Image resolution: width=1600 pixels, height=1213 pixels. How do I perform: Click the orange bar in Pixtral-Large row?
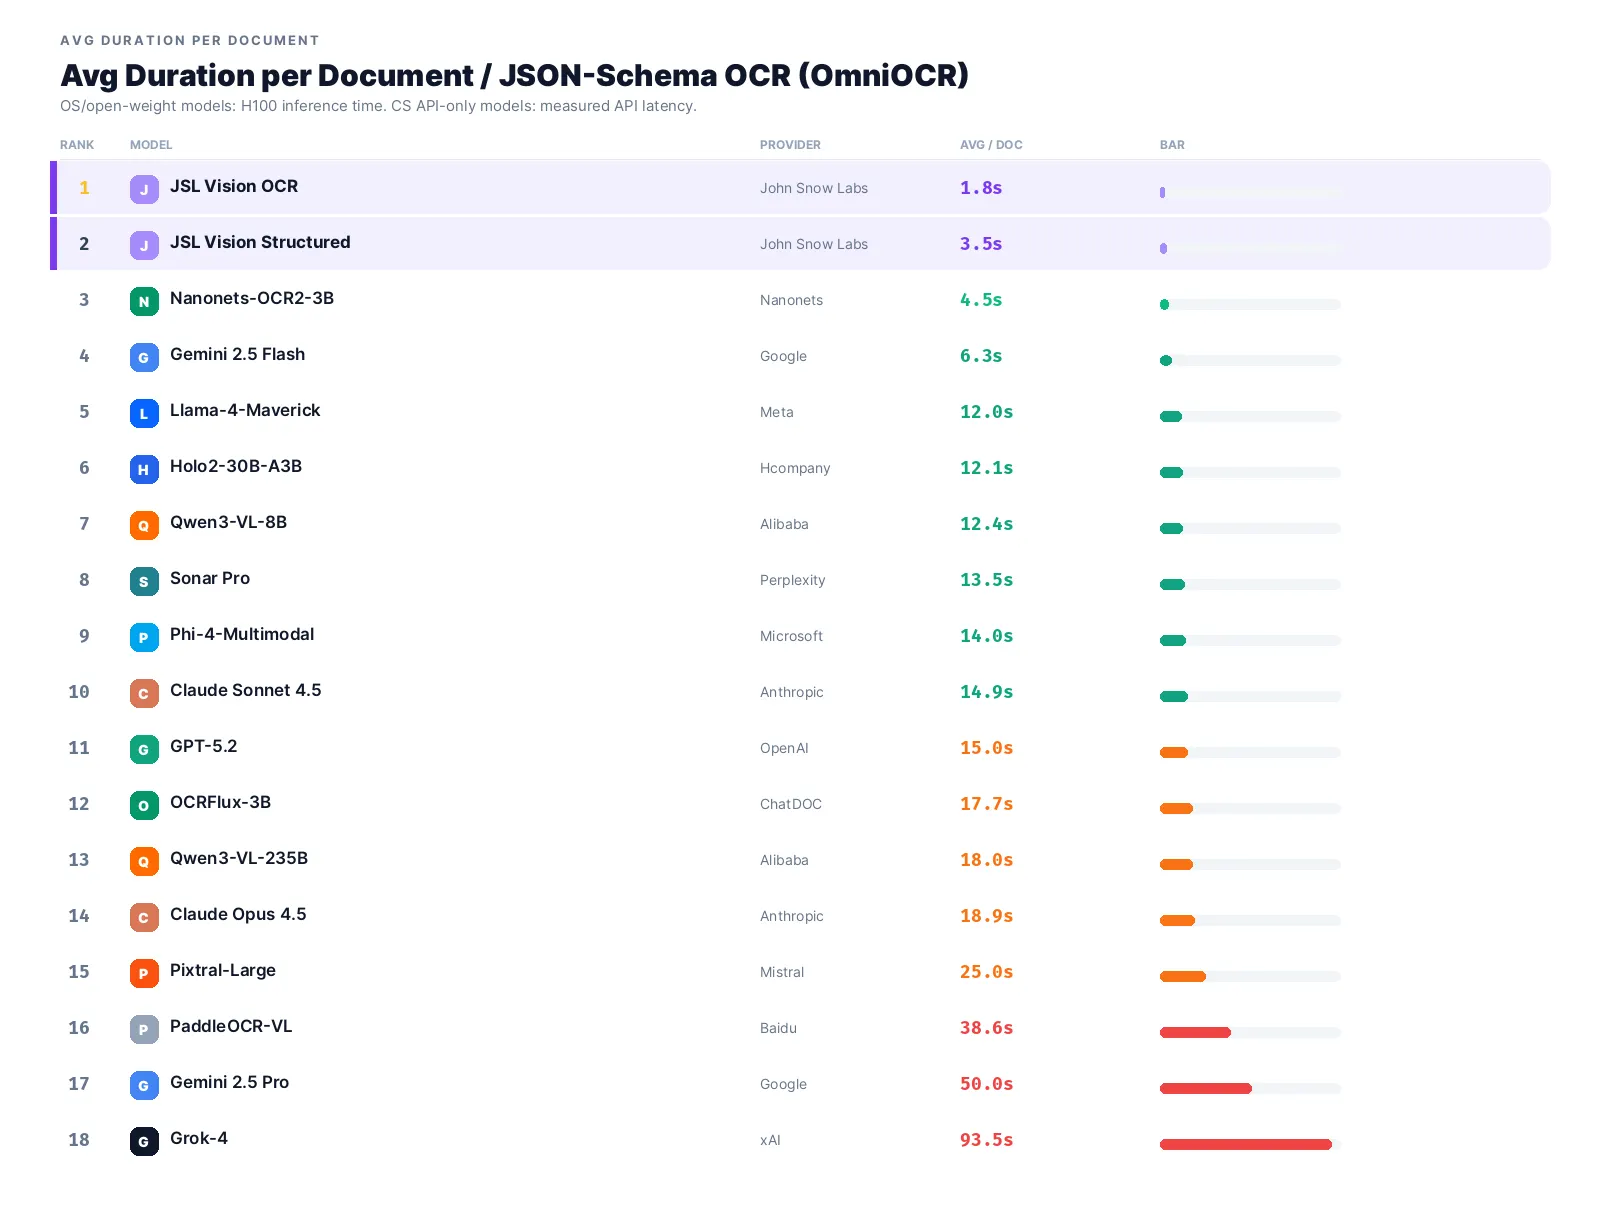point(1183,976)
